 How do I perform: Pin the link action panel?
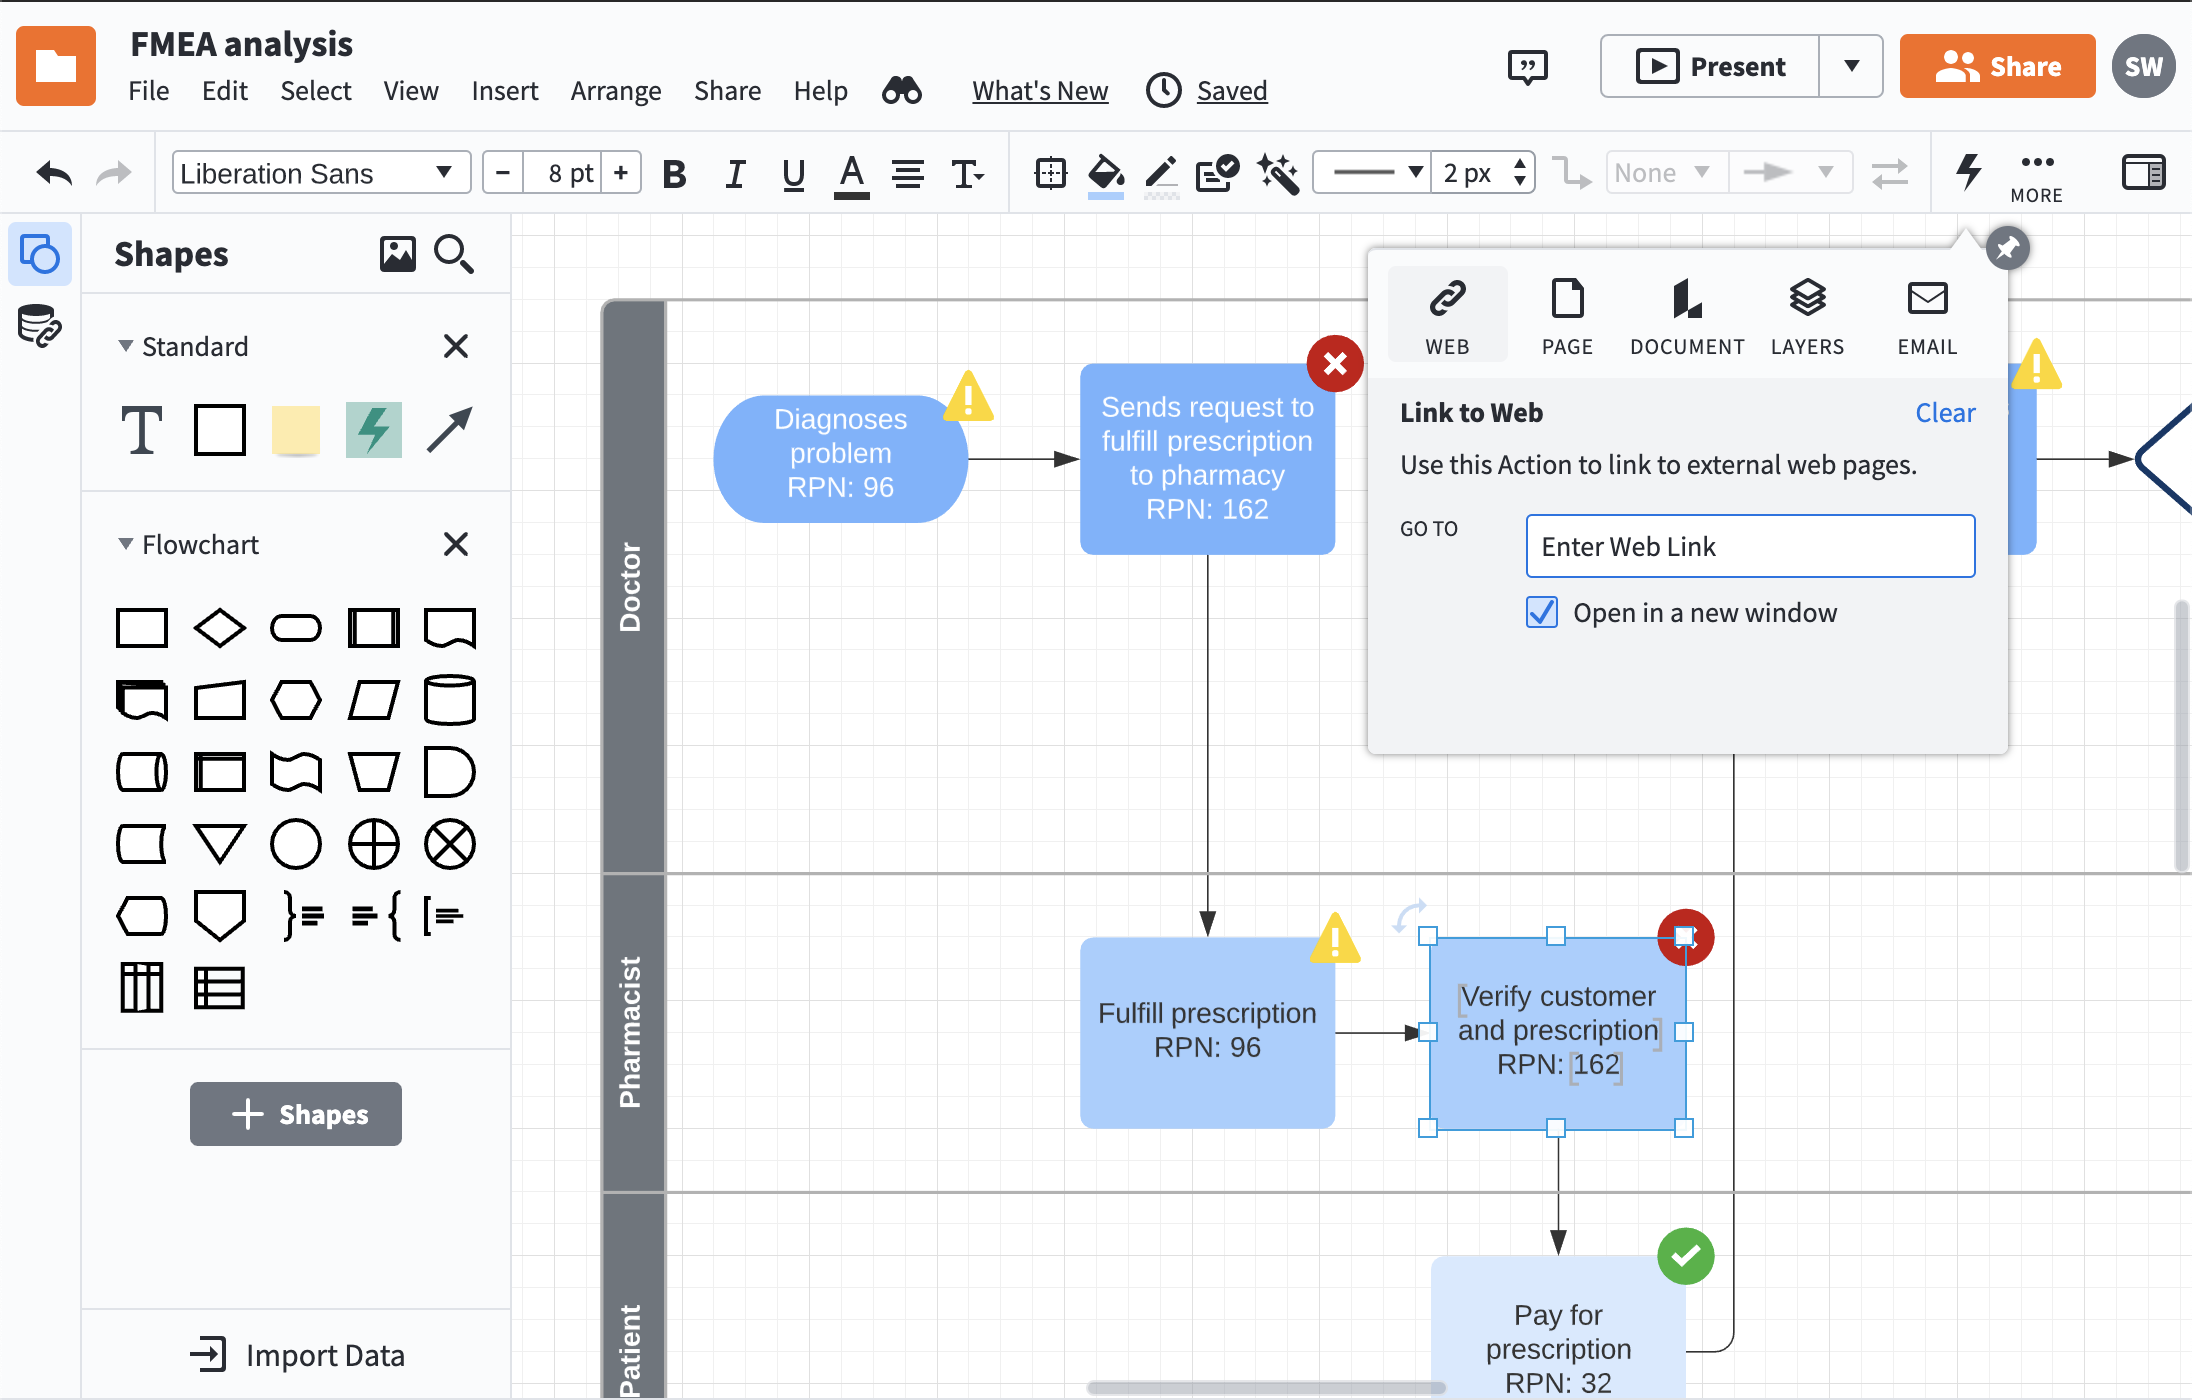(2007, 248)
